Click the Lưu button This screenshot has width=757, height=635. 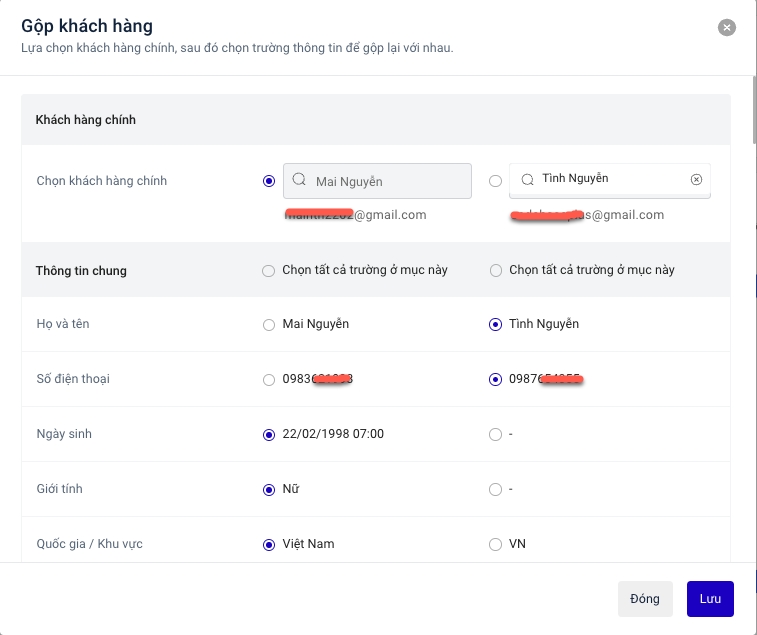710,599
